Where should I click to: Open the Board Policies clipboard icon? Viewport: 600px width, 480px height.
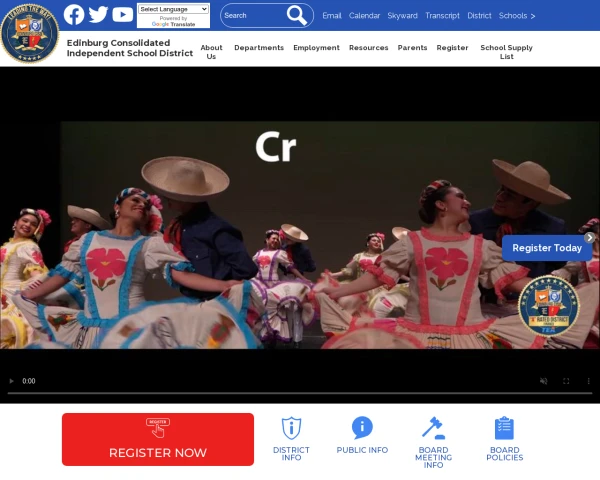(504, 428)
